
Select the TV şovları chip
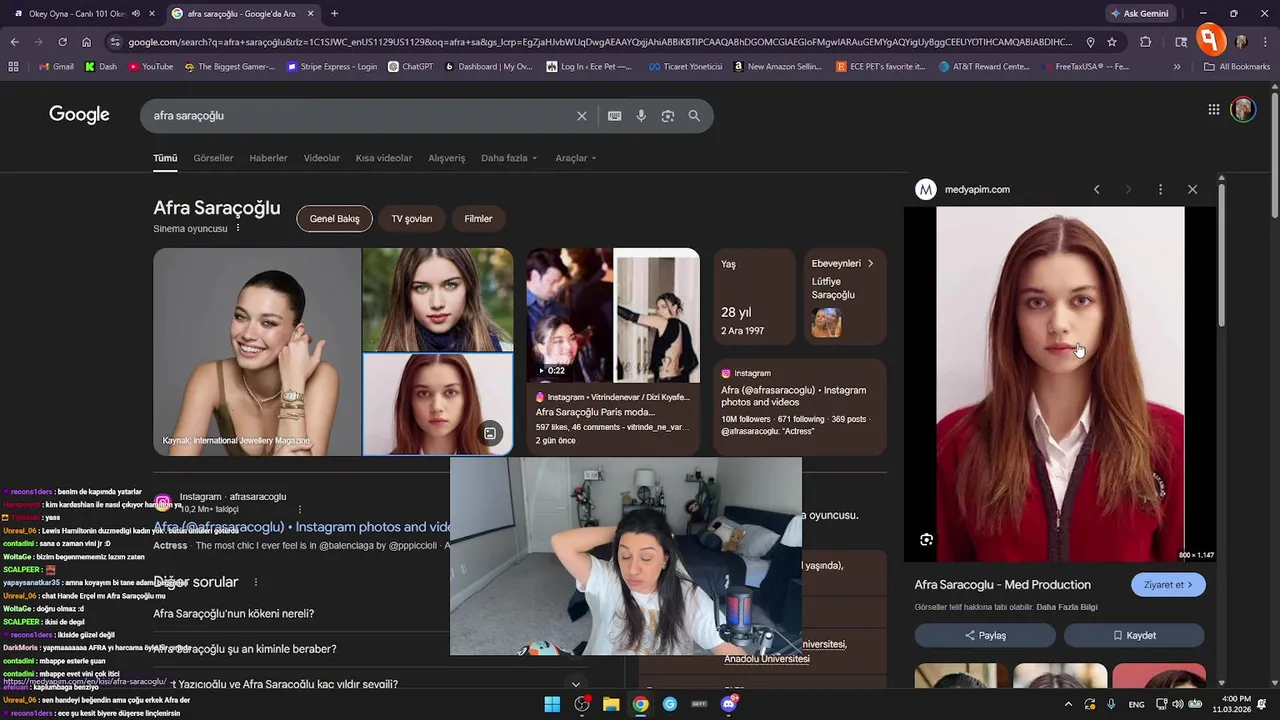click(412, 219)
